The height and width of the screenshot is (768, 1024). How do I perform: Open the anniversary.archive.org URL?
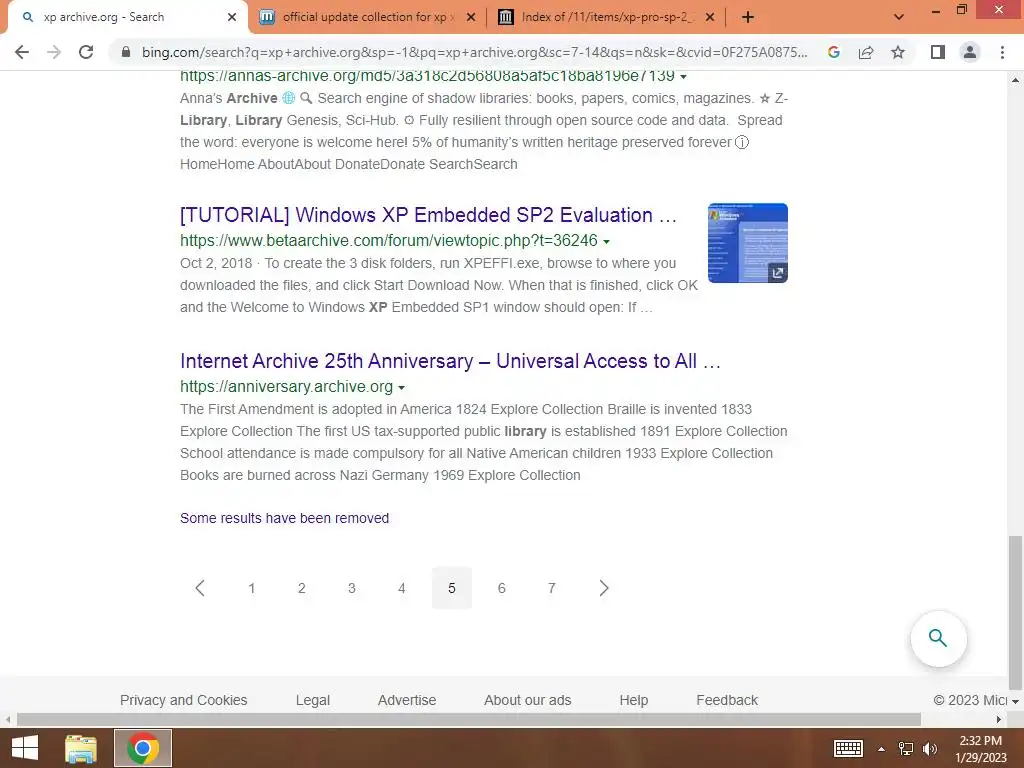coord(286,386)
